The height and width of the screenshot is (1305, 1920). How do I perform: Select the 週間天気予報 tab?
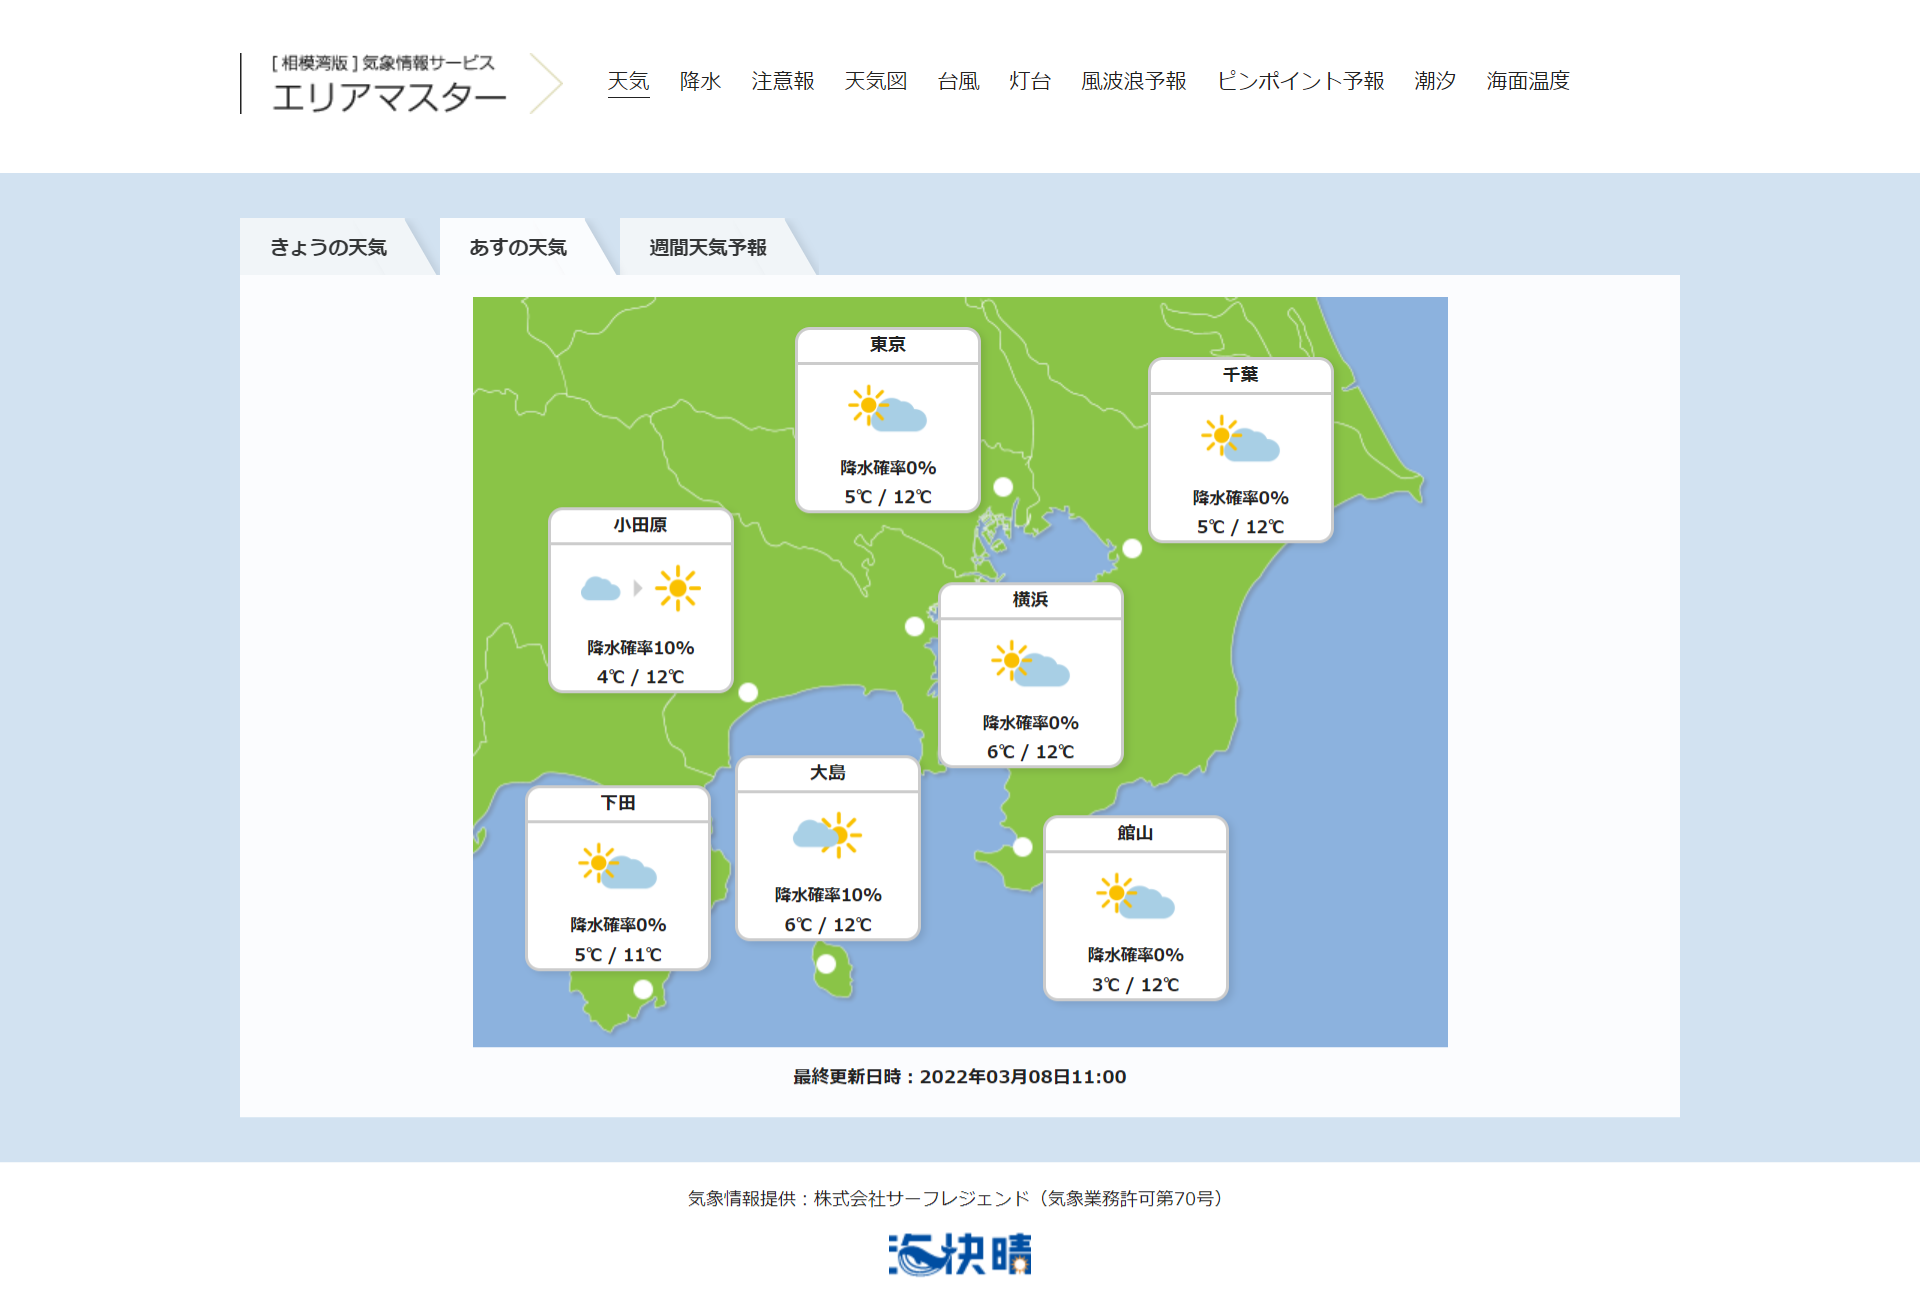point(708,247)
